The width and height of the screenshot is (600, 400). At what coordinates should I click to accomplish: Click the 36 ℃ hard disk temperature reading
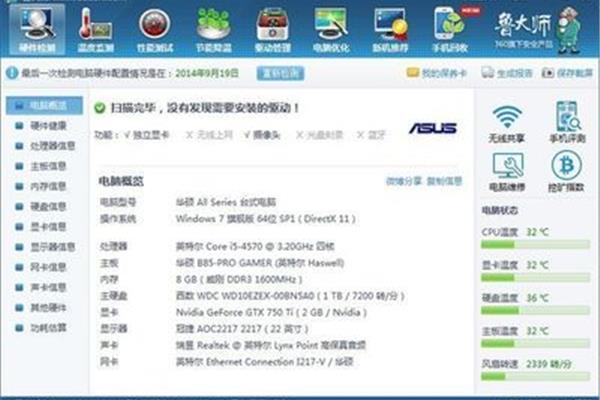click(x=537, y=298)
